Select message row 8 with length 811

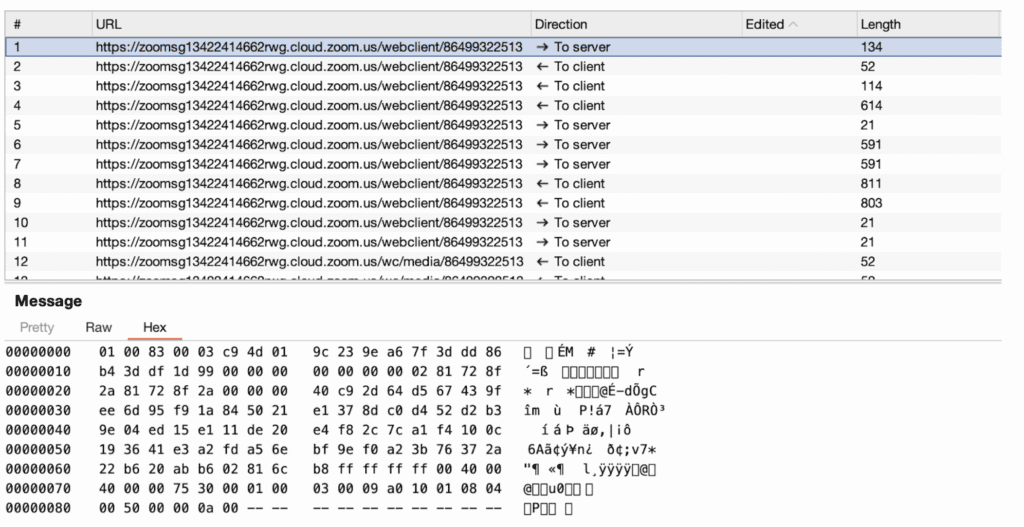[503, 184]
